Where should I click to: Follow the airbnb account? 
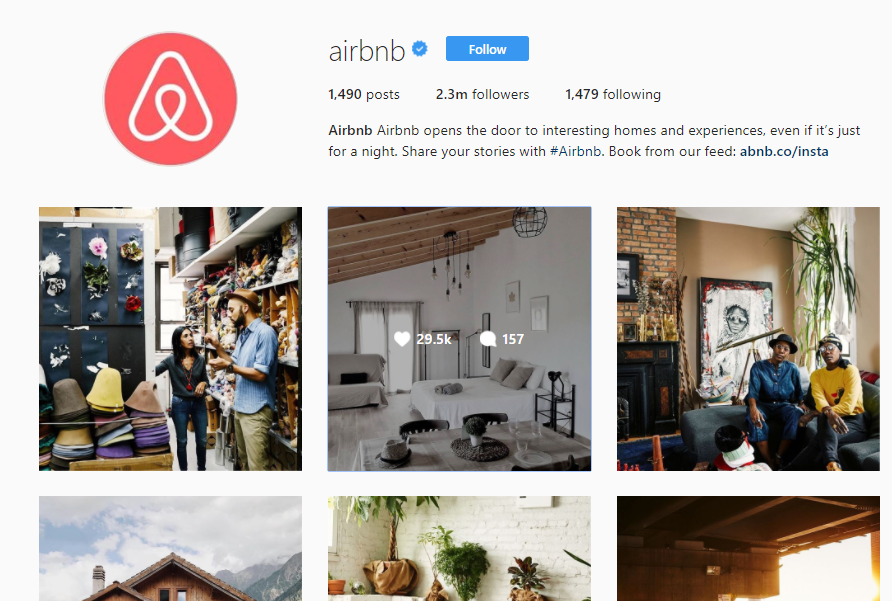point(487,49)
